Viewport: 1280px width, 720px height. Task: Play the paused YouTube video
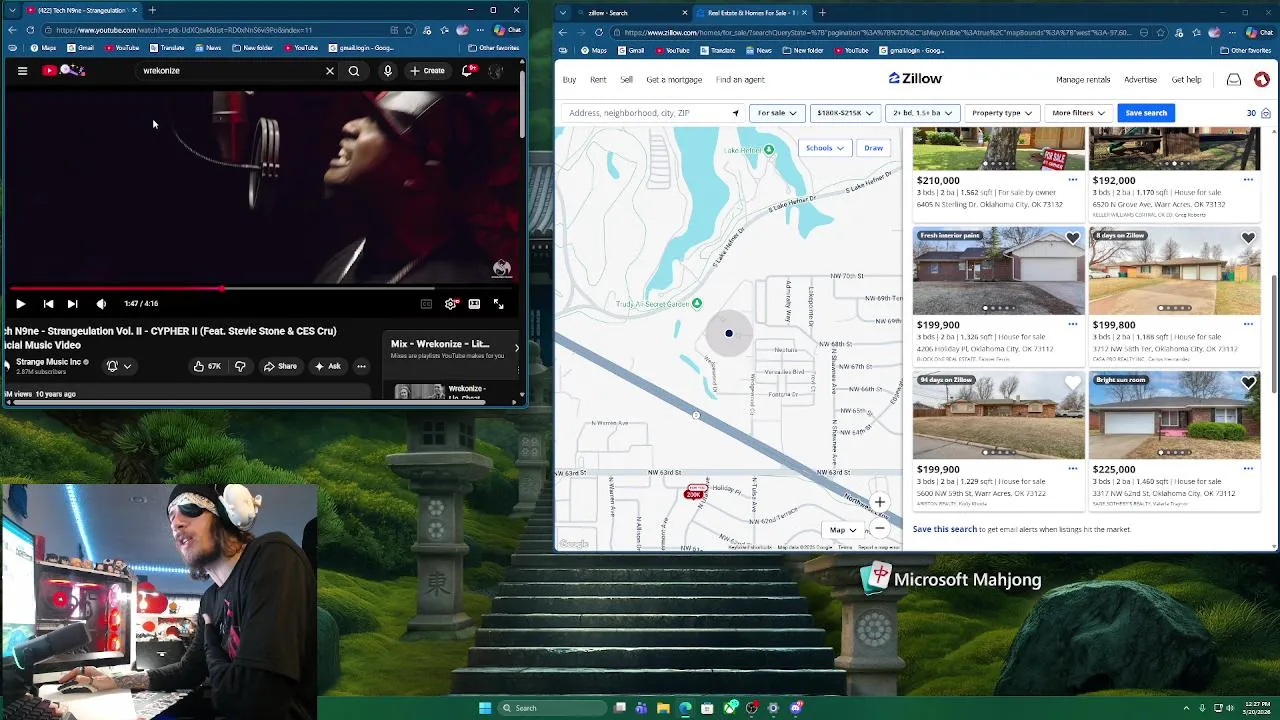point(20,304)
